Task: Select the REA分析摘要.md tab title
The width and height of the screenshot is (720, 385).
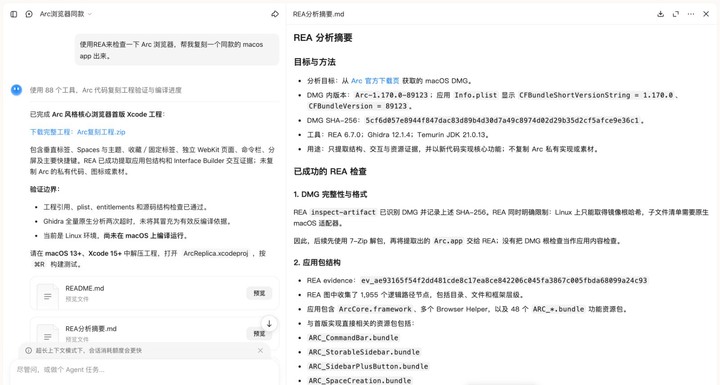Action: pyautogui.click(x=319, y=14)
